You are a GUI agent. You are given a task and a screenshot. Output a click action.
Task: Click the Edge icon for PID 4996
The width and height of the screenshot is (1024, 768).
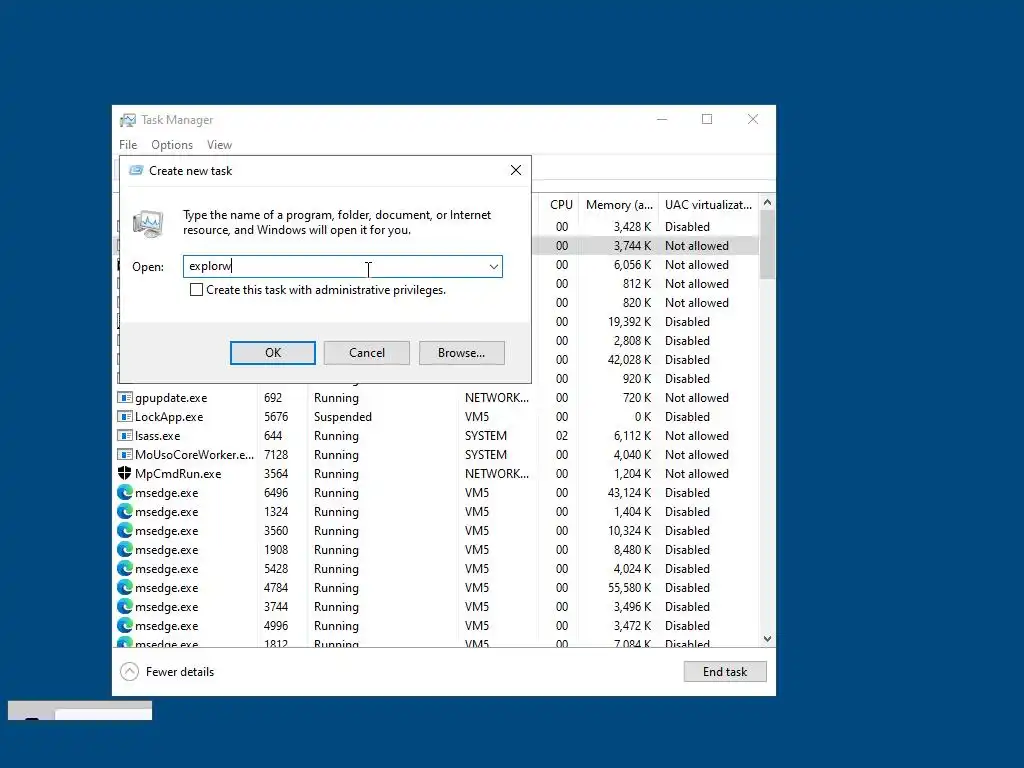point(125,625)
